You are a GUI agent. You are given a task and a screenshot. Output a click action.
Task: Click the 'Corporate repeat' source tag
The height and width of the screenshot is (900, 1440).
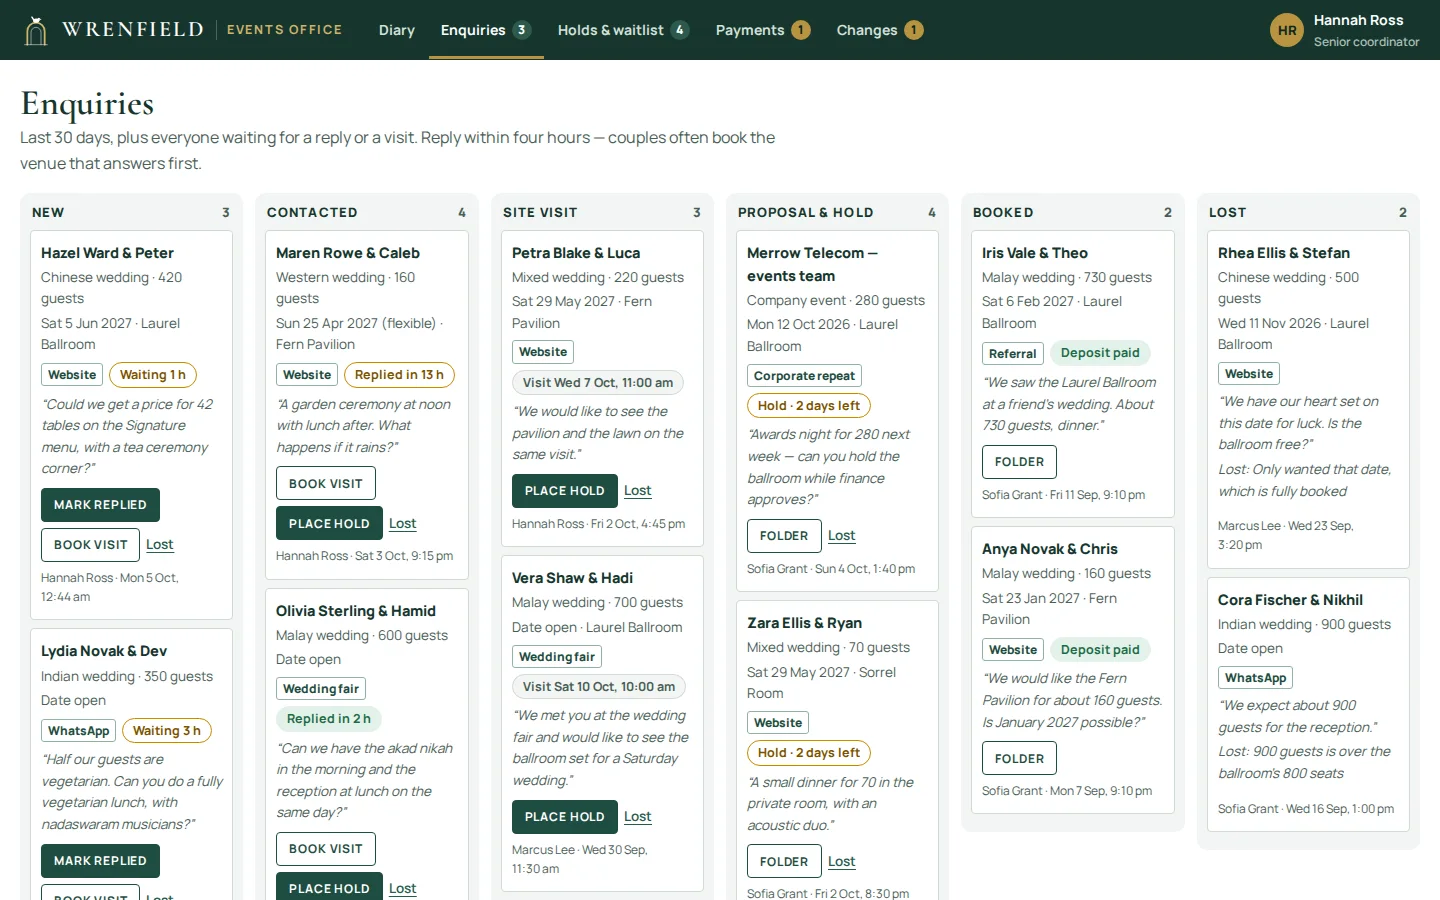[x=804, y=376]
